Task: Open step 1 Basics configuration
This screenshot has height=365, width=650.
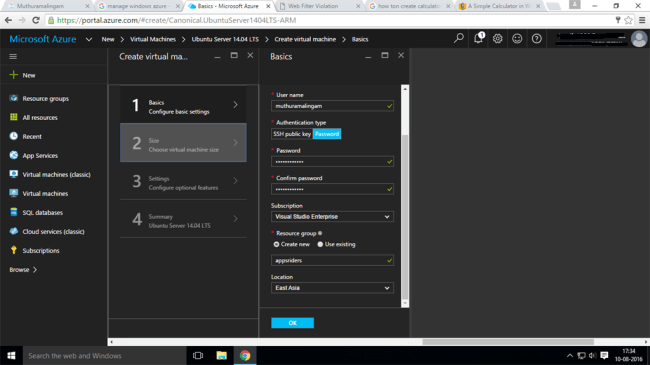Action: [x=183, y=105]
